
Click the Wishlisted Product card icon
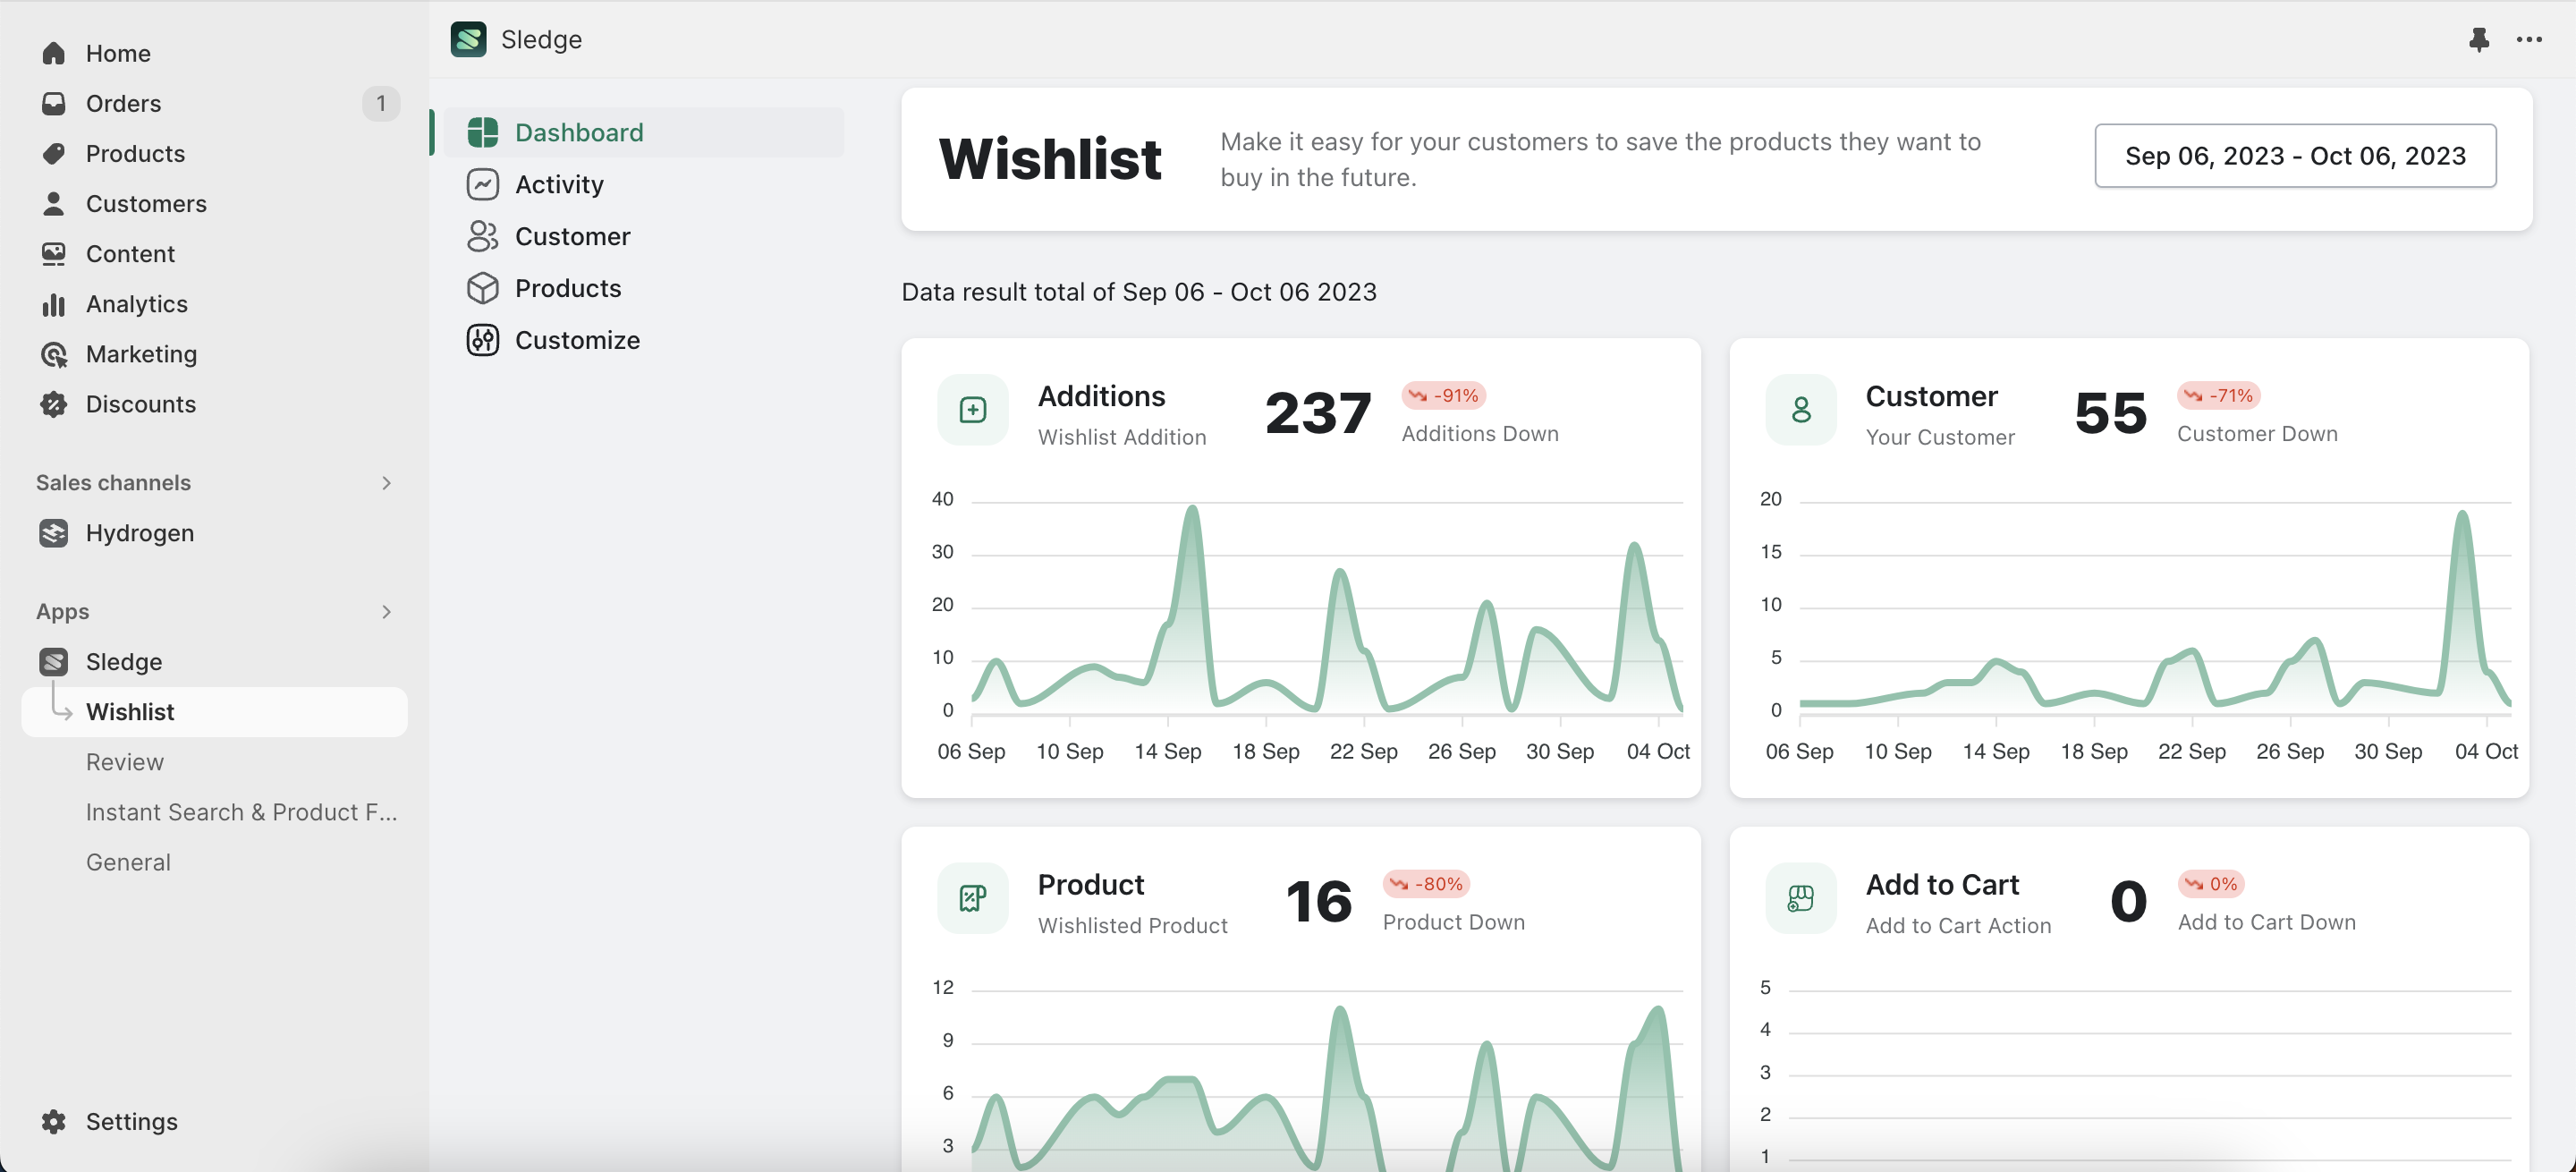click(972, 898)
